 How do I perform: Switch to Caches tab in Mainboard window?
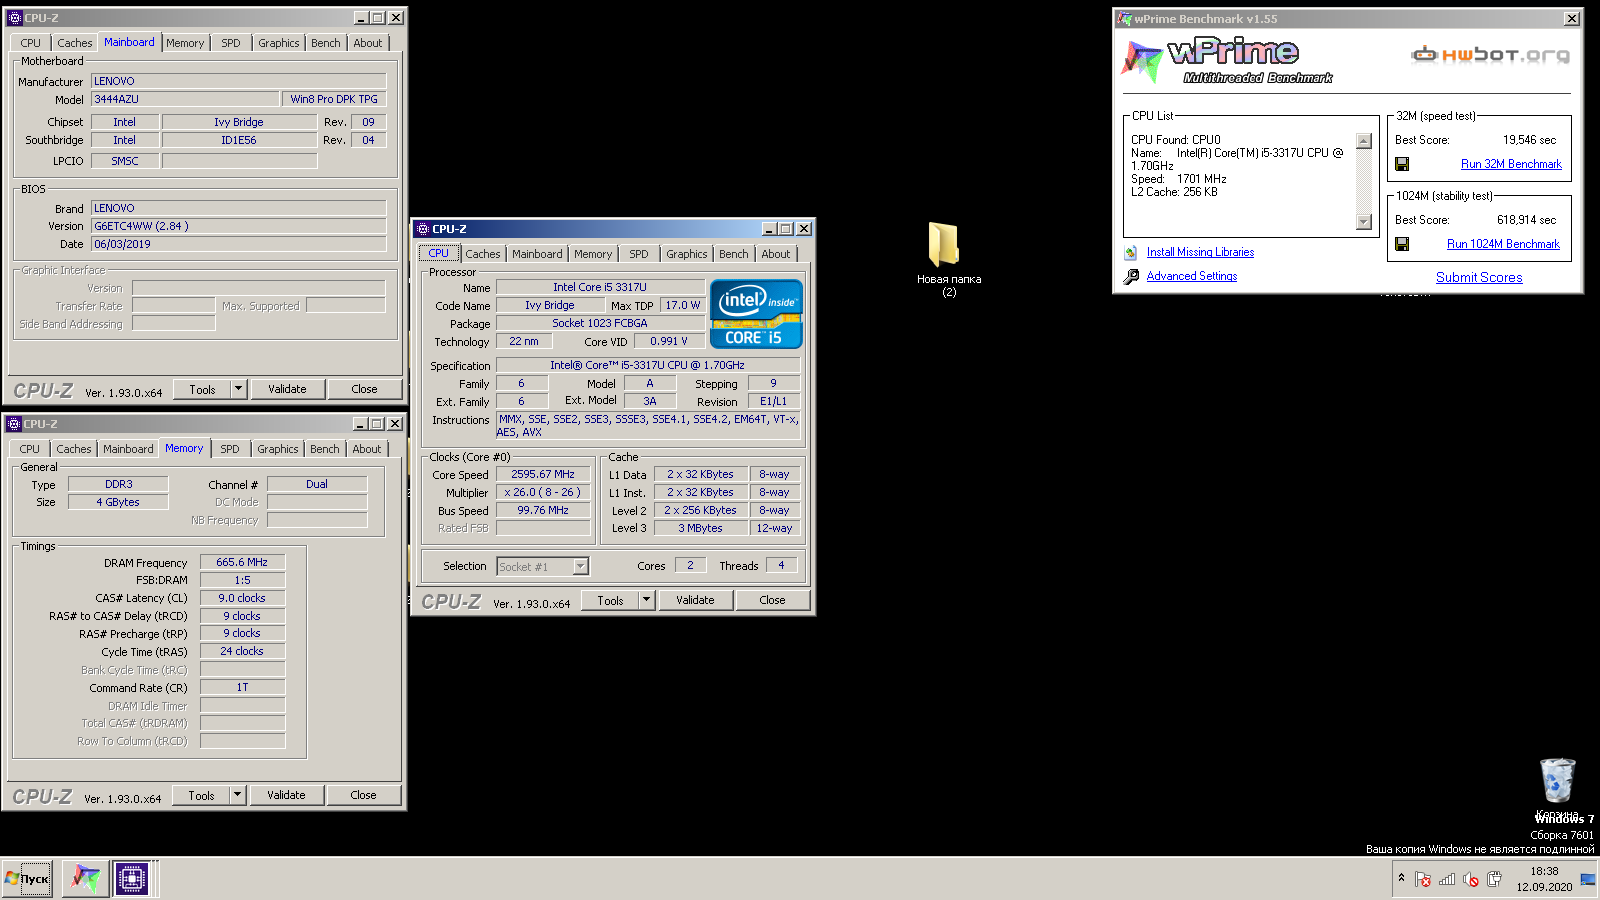74,43
